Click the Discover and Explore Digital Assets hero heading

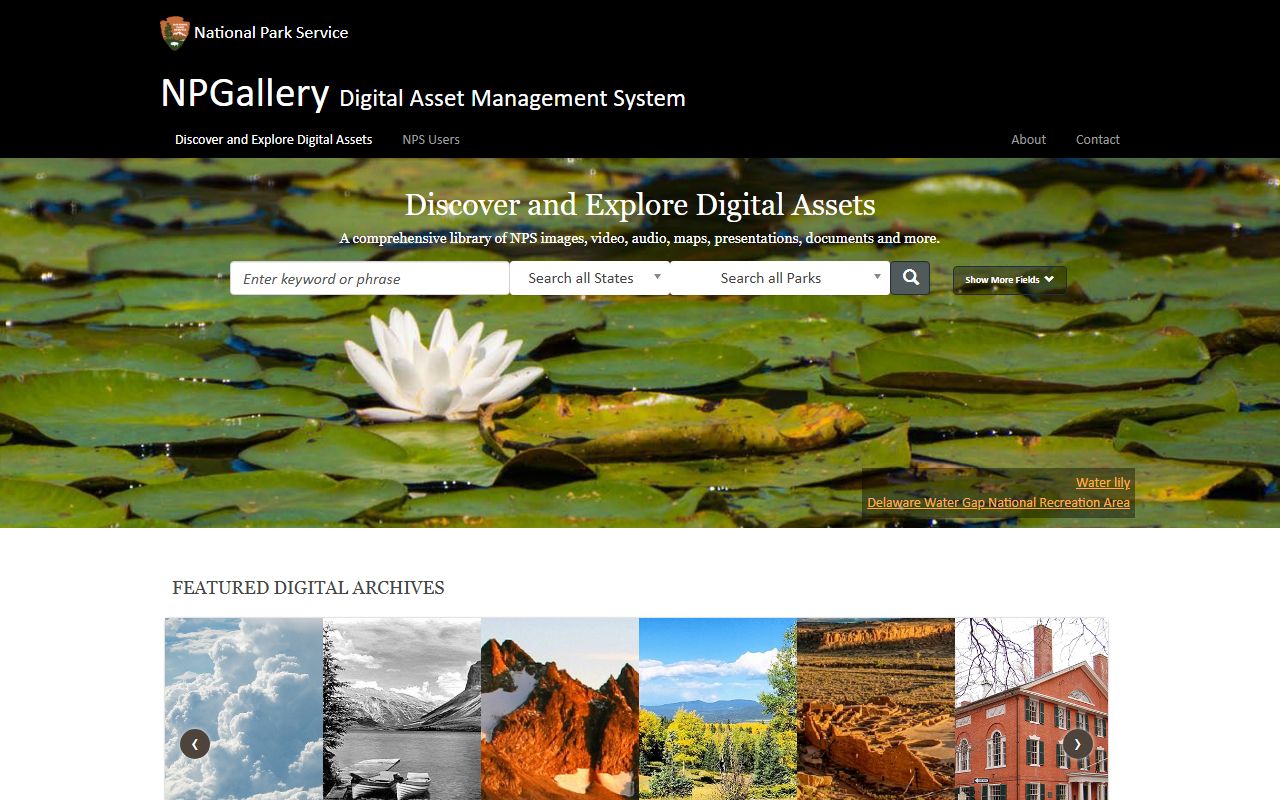point(640,205)
